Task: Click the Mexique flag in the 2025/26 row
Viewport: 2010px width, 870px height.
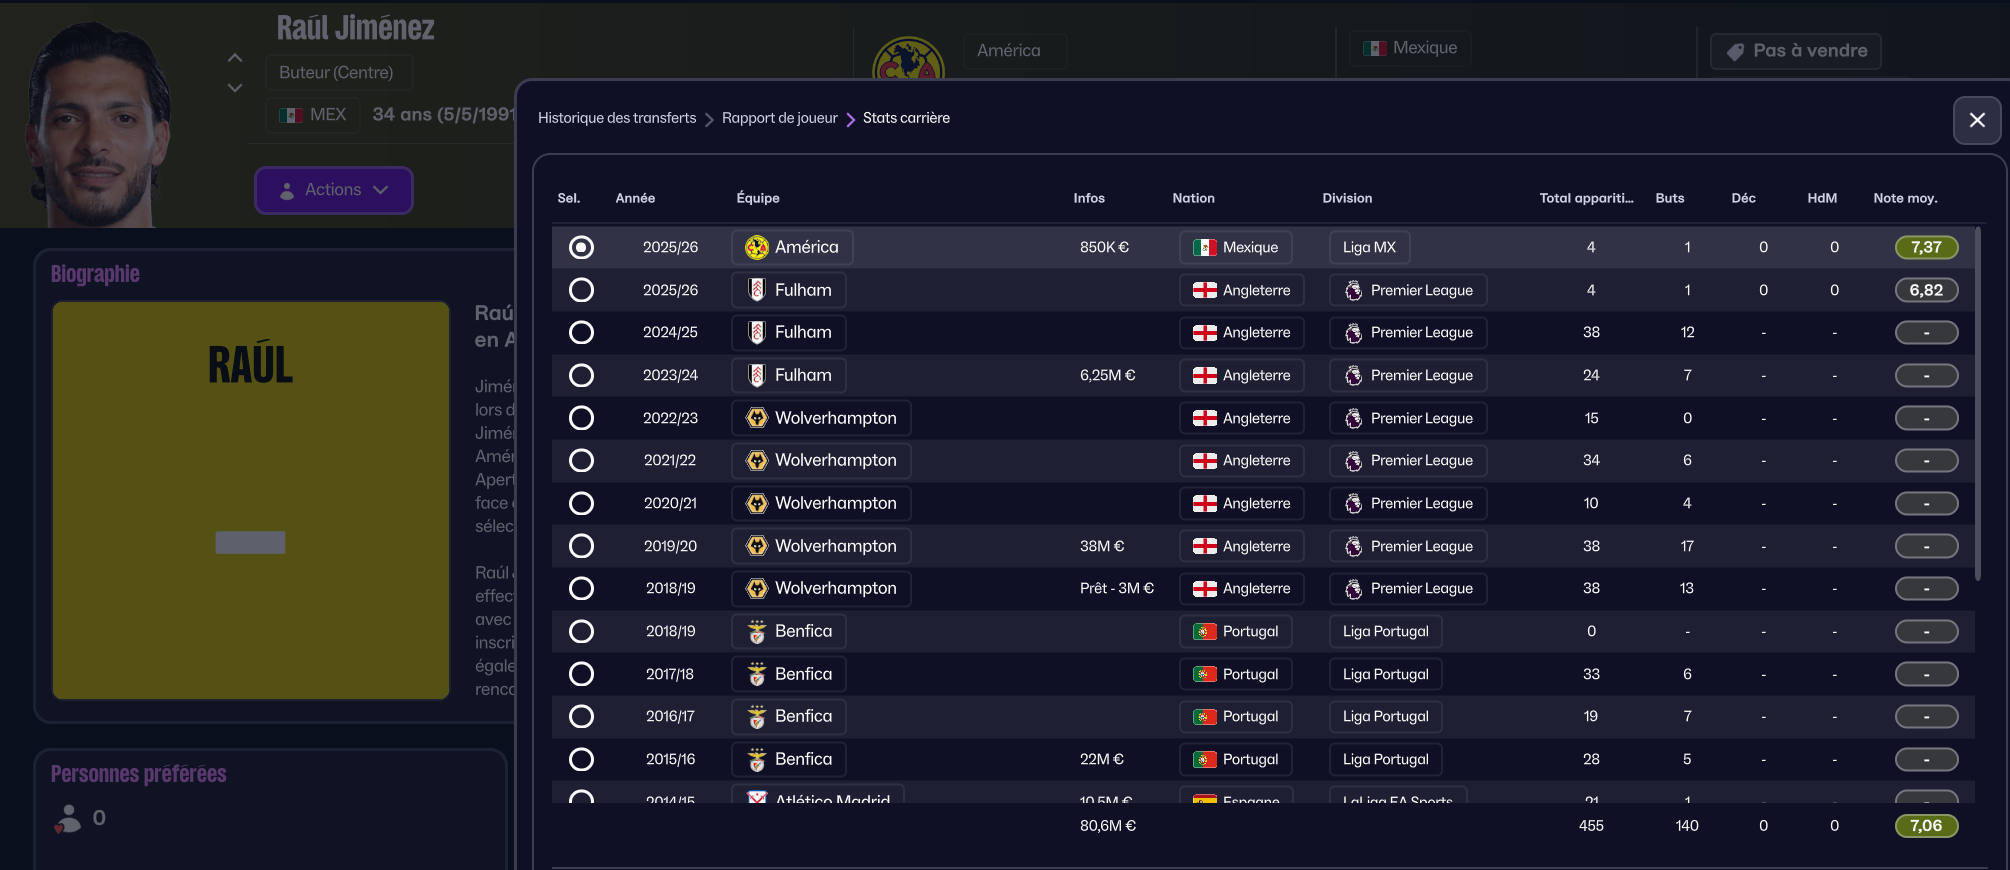Action: coord(1205,248)
